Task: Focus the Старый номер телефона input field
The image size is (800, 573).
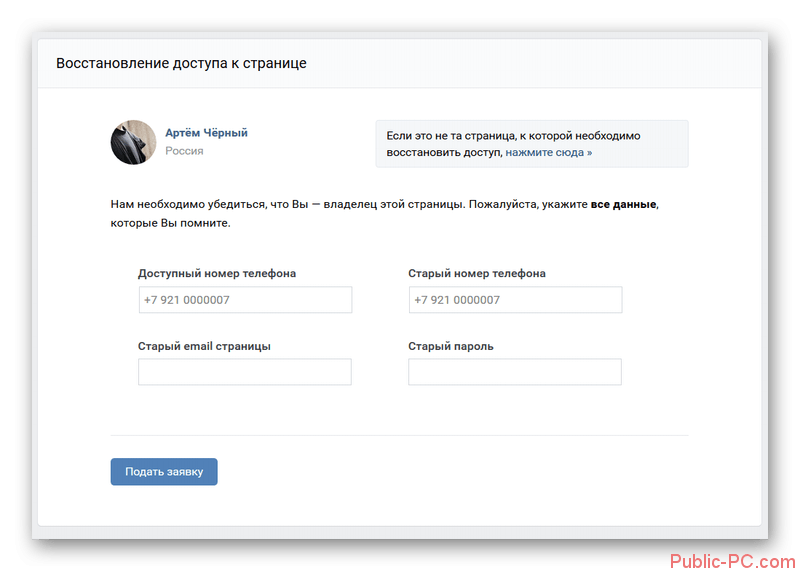Action: [515, 300]
